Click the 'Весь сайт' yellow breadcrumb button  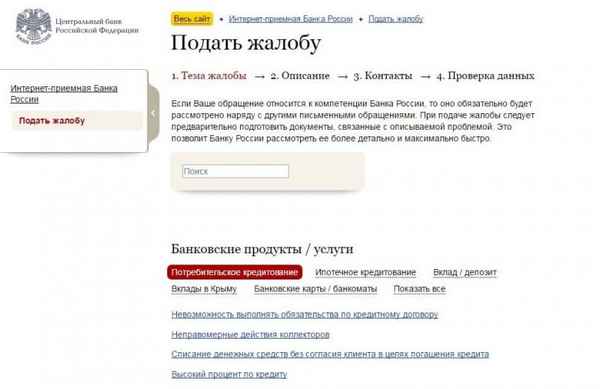pyautogui.click(x=192, y=19)
